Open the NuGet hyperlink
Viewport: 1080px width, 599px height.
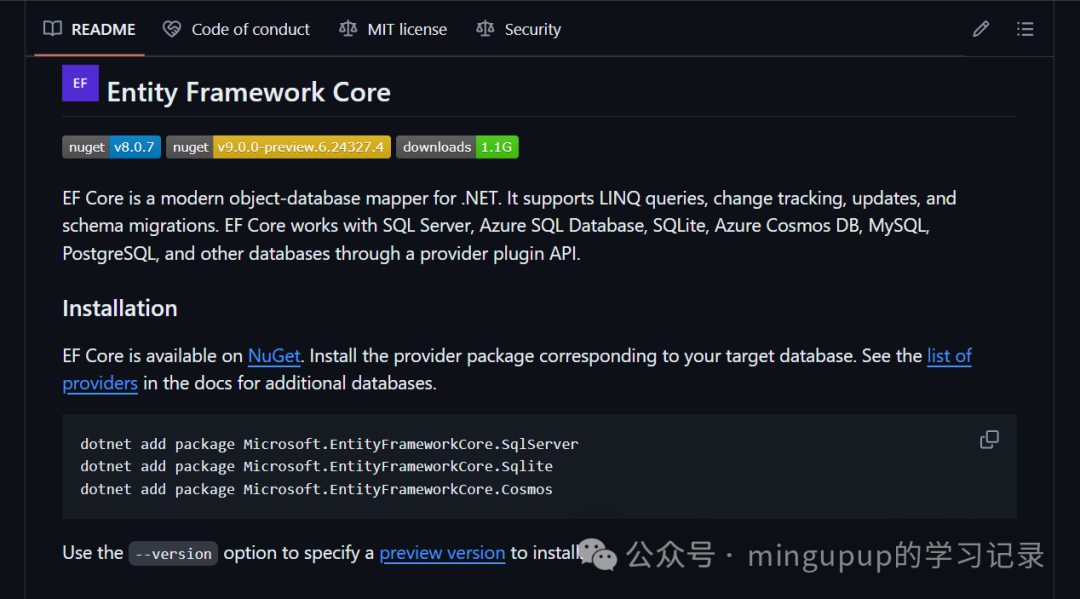(273, 355)
